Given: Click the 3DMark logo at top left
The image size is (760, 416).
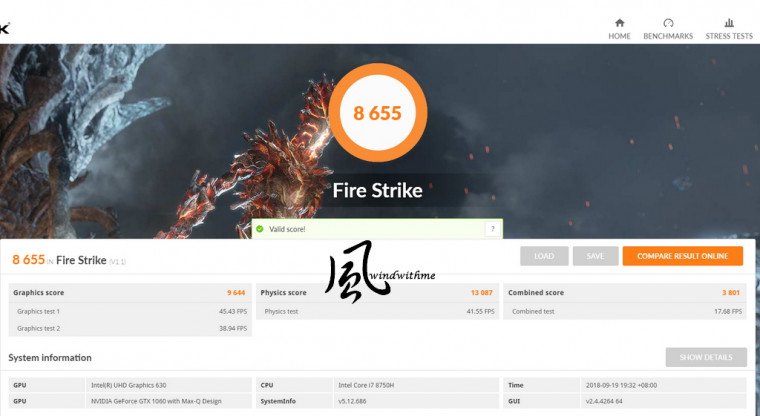Looking at the screenshot, I should click(x=4, y=29).
